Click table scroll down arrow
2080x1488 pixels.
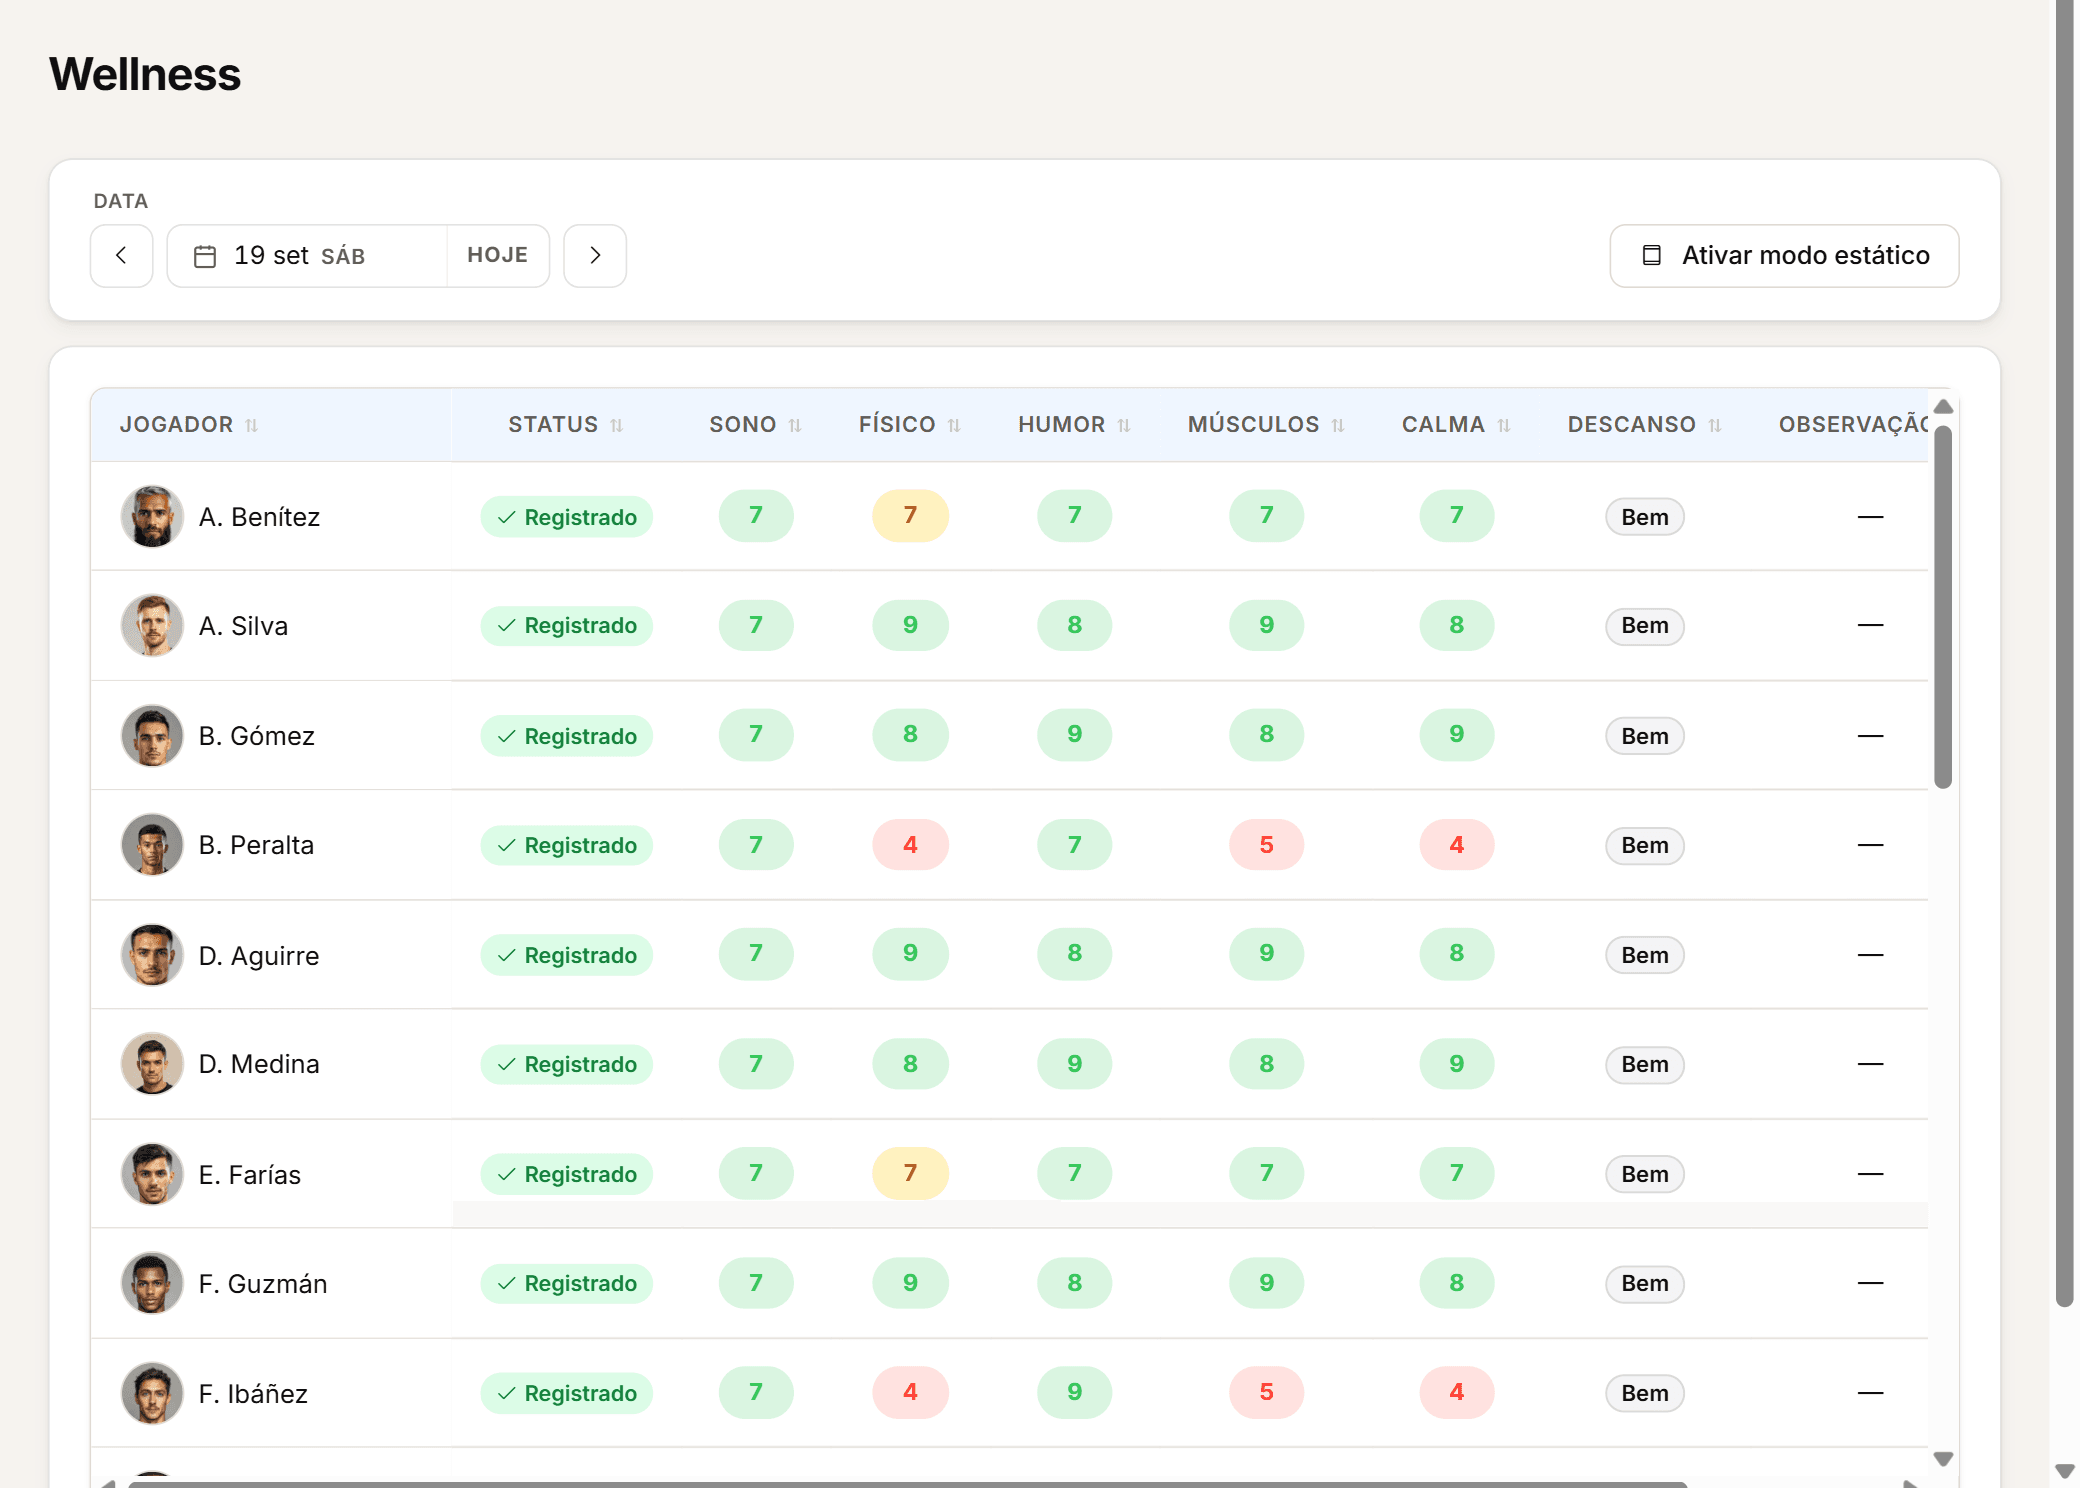(x=1943, y=1459)
